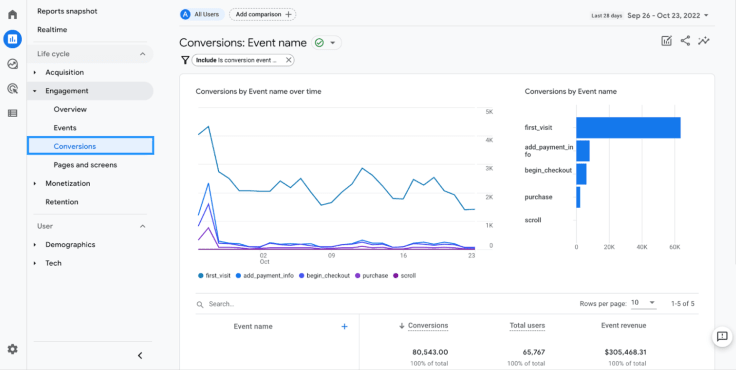
Task: Open the feedback chat bubble icon
Action: [721, 337]
